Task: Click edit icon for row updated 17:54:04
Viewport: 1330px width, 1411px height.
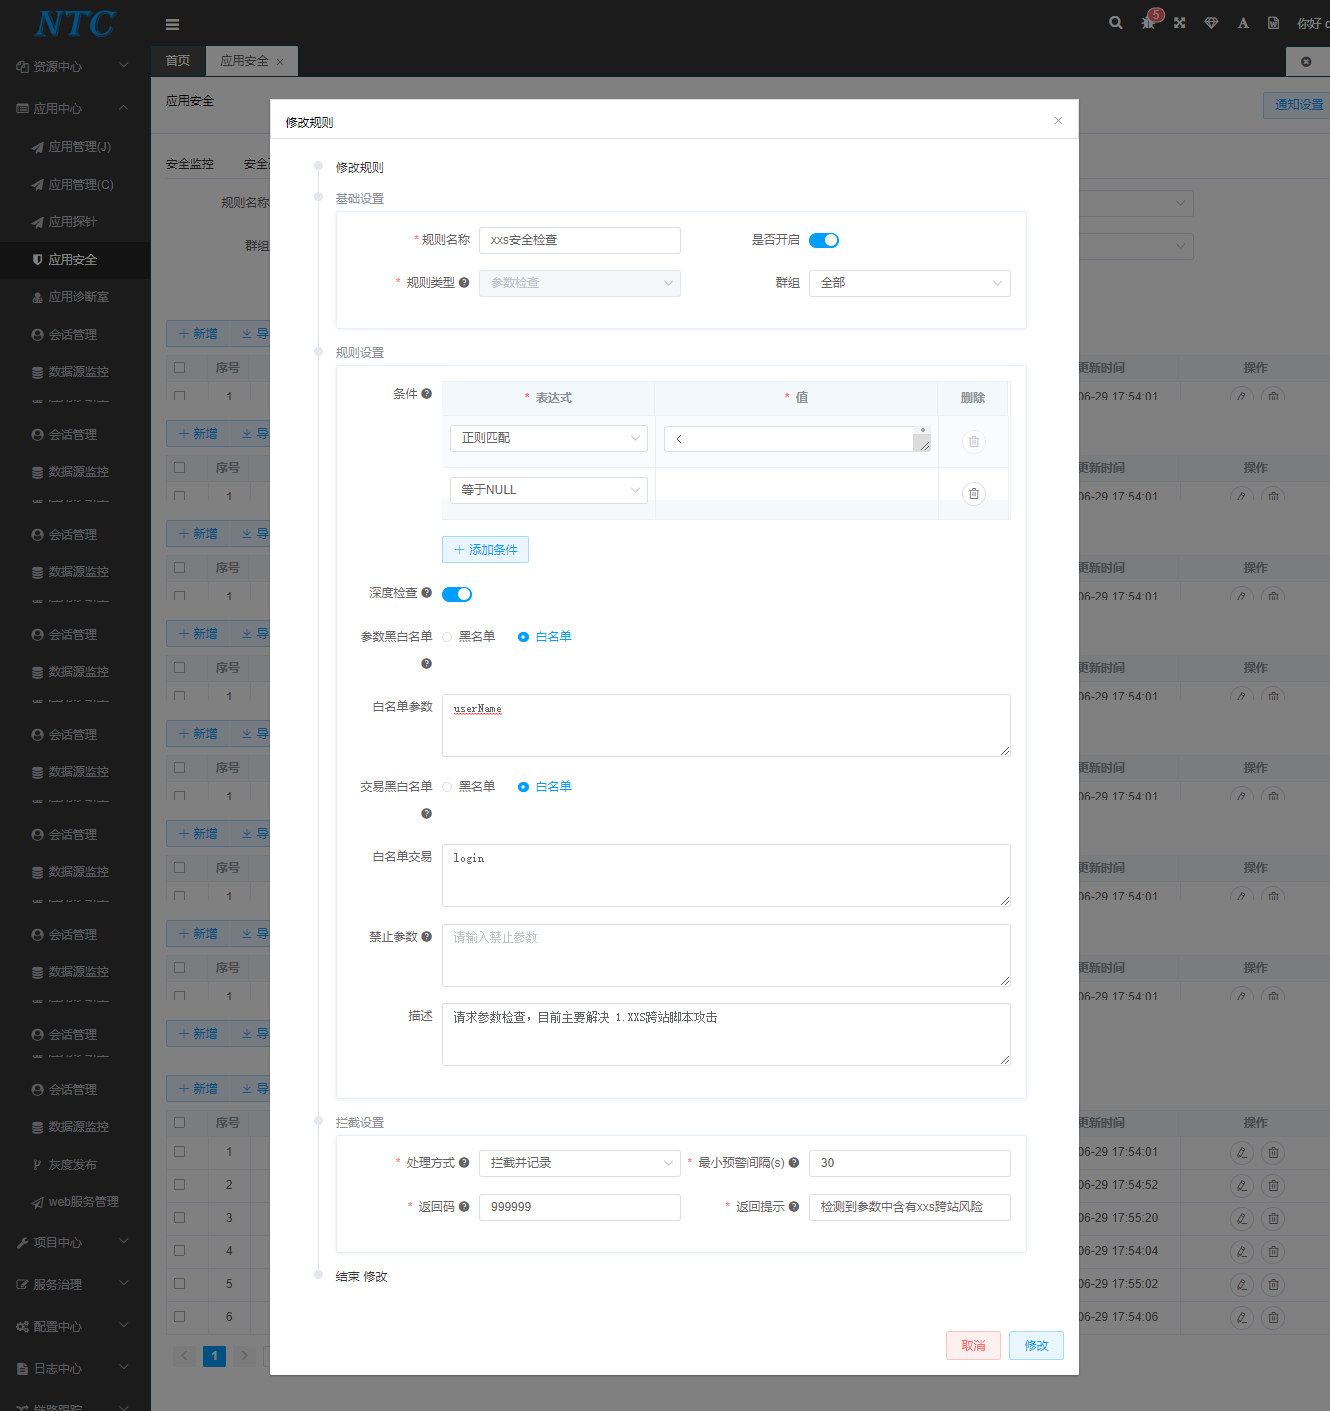Action: pyautogui.click(x=1242, y=1252)
